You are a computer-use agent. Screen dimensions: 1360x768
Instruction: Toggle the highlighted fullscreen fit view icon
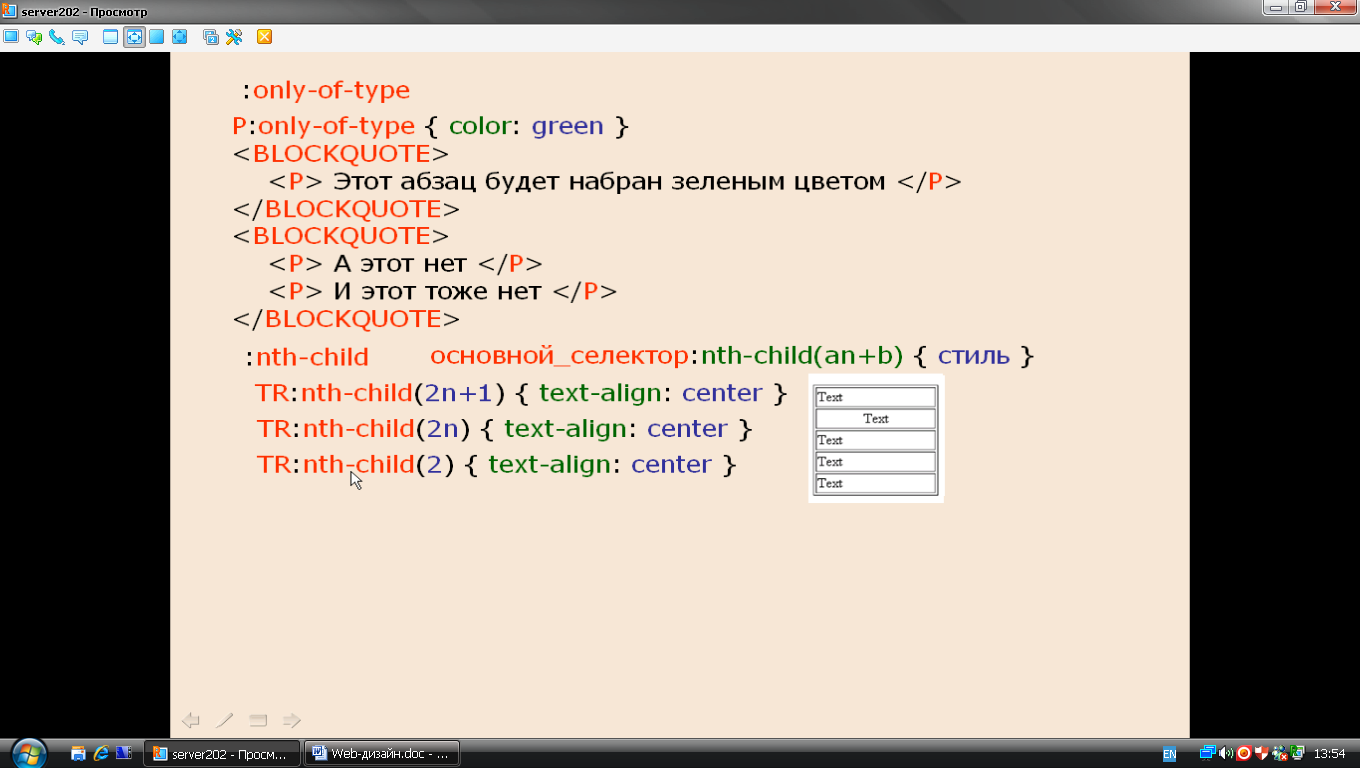[134, 37]
